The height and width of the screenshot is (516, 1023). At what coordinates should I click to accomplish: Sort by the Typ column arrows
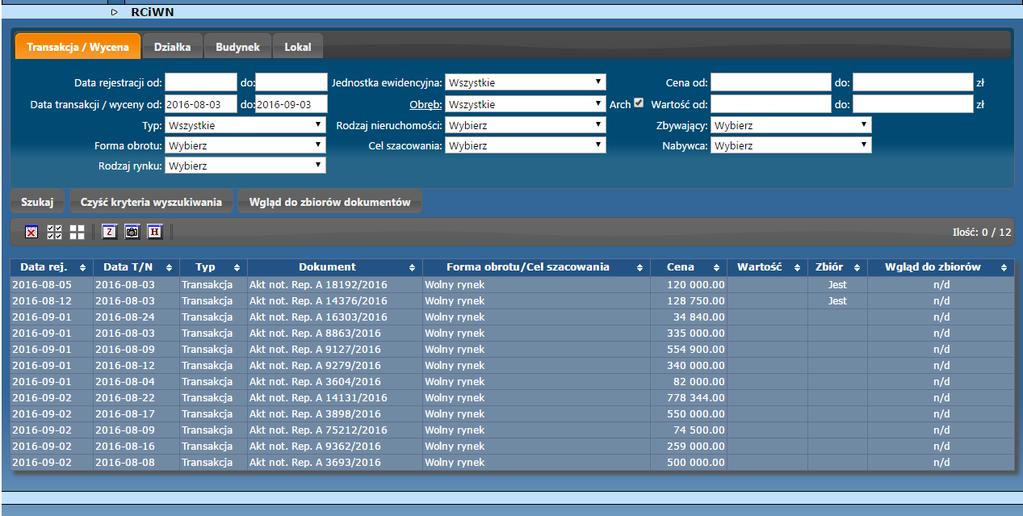[x=237, y=267]
